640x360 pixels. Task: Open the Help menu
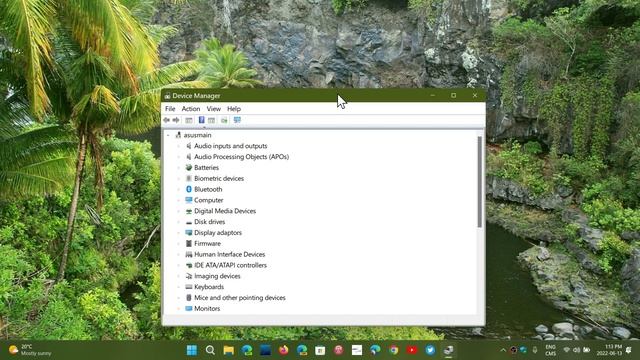(234, 109)
